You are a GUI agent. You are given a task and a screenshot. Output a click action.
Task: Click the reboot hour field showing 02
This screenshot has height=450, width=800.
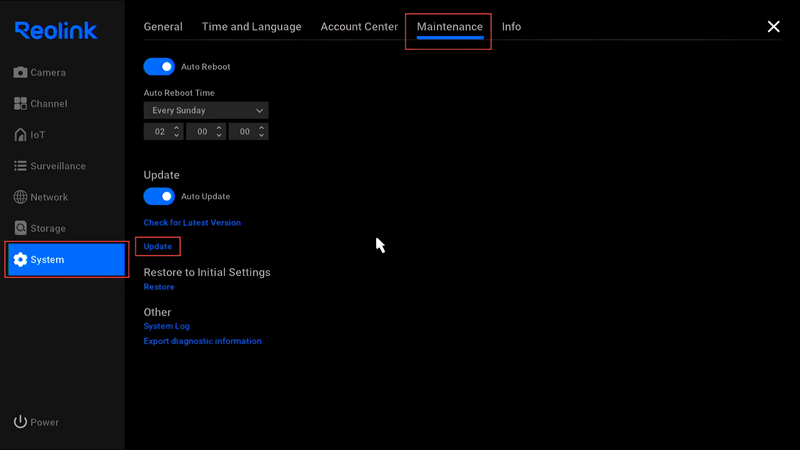[159, 132]
